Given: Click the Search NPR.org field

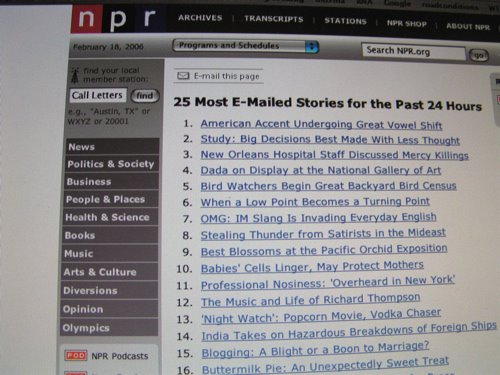Looking at the screenshot, I should click(413, 52).
